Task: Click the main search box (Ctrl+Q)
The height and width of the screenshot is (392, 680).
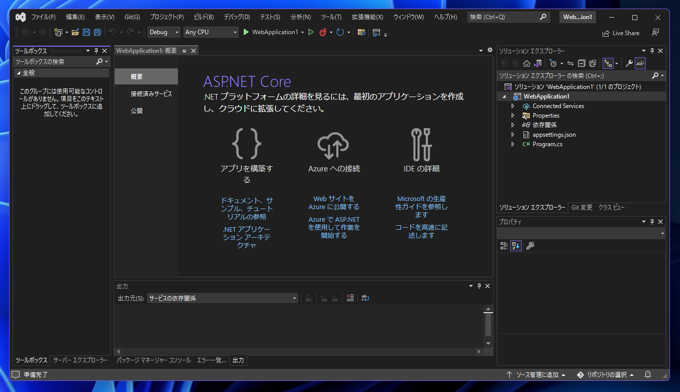Action: (x=508, y=17)
